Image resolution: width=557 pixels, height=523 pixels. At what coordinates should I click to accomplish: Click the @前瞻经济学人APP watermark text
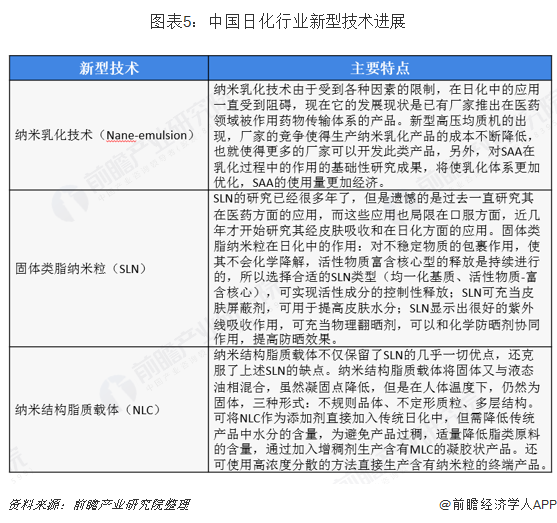click(x=498, y=505)
